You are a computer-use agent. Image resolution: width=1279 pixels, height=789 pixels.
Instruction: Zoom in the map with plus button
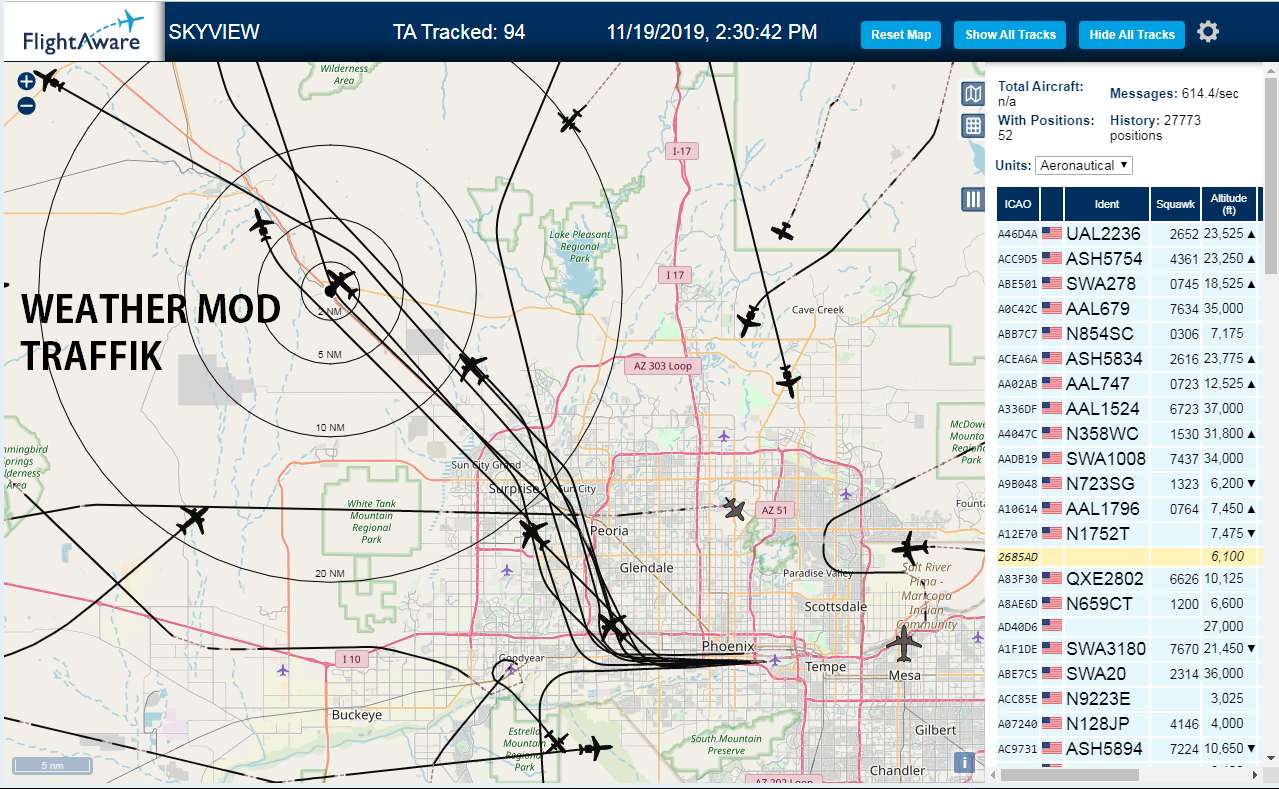pos(27,82)
